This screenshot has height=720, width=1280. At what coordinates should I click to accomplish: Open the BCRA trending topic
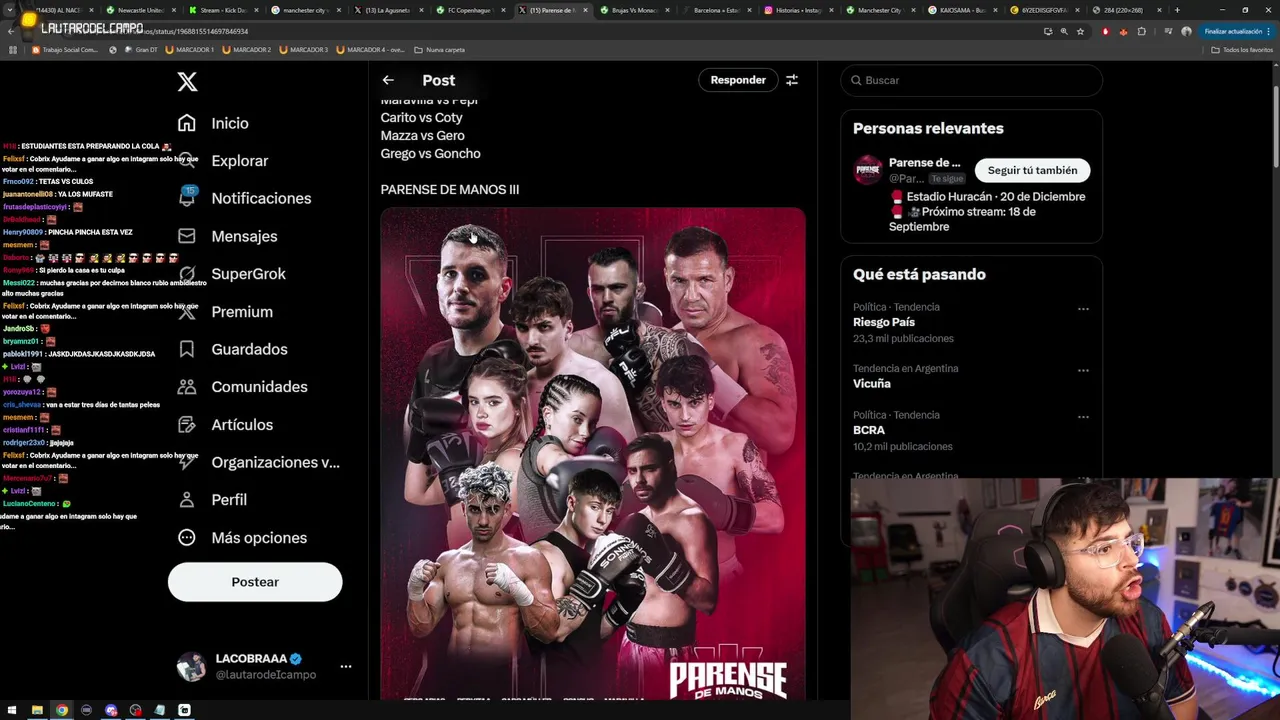coord(869,430)
